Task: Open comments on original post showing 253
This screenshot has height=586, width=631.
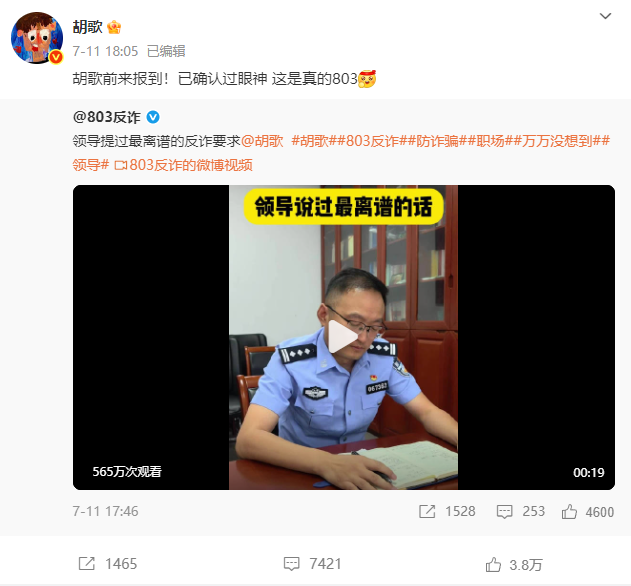Action: coord(521,512)
